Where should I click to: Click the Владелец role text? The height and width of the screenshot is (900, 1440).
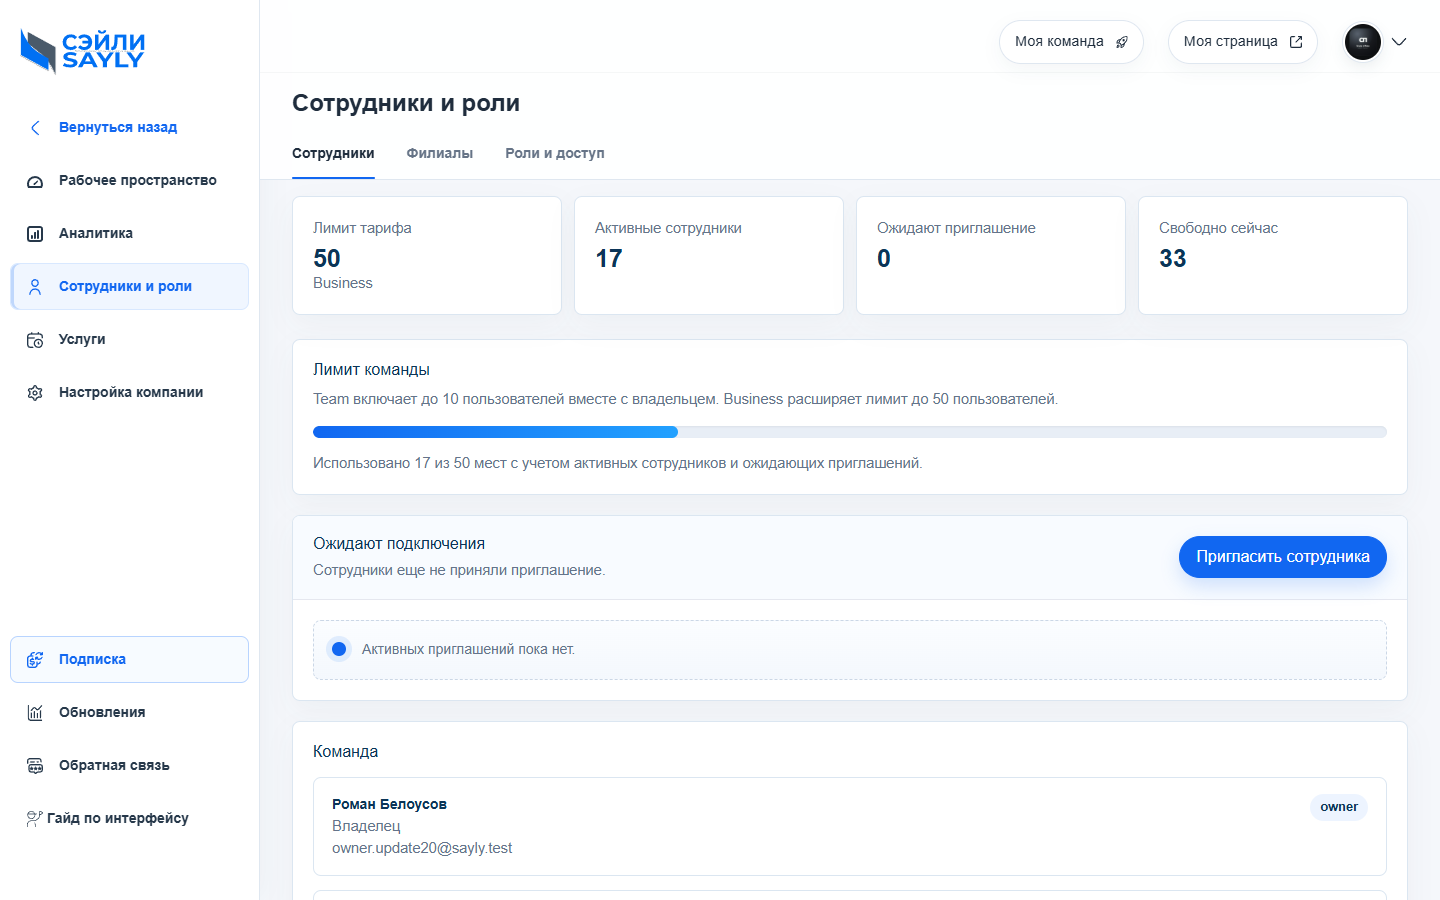(366, 827)
